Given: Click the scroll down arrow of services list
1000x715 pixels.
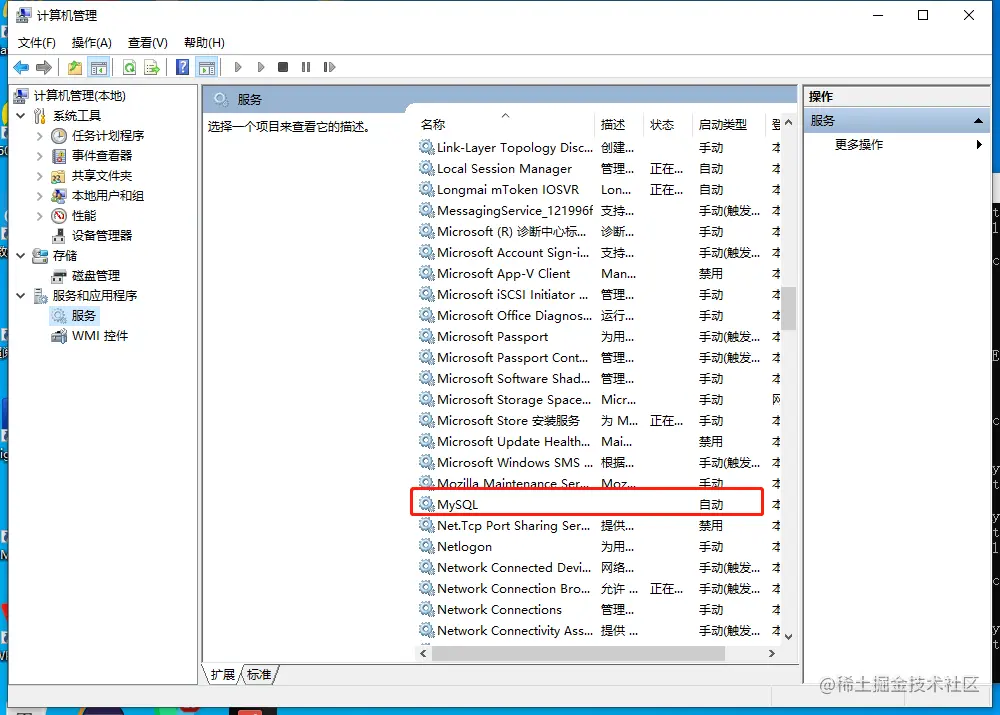Looking at the screenshot, I should coord(789,636).
